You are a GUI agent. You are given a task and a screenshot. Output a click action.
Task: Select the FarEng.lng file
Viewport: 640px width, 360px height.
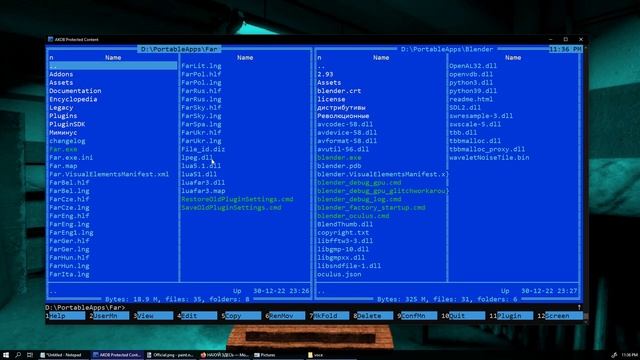69,224
